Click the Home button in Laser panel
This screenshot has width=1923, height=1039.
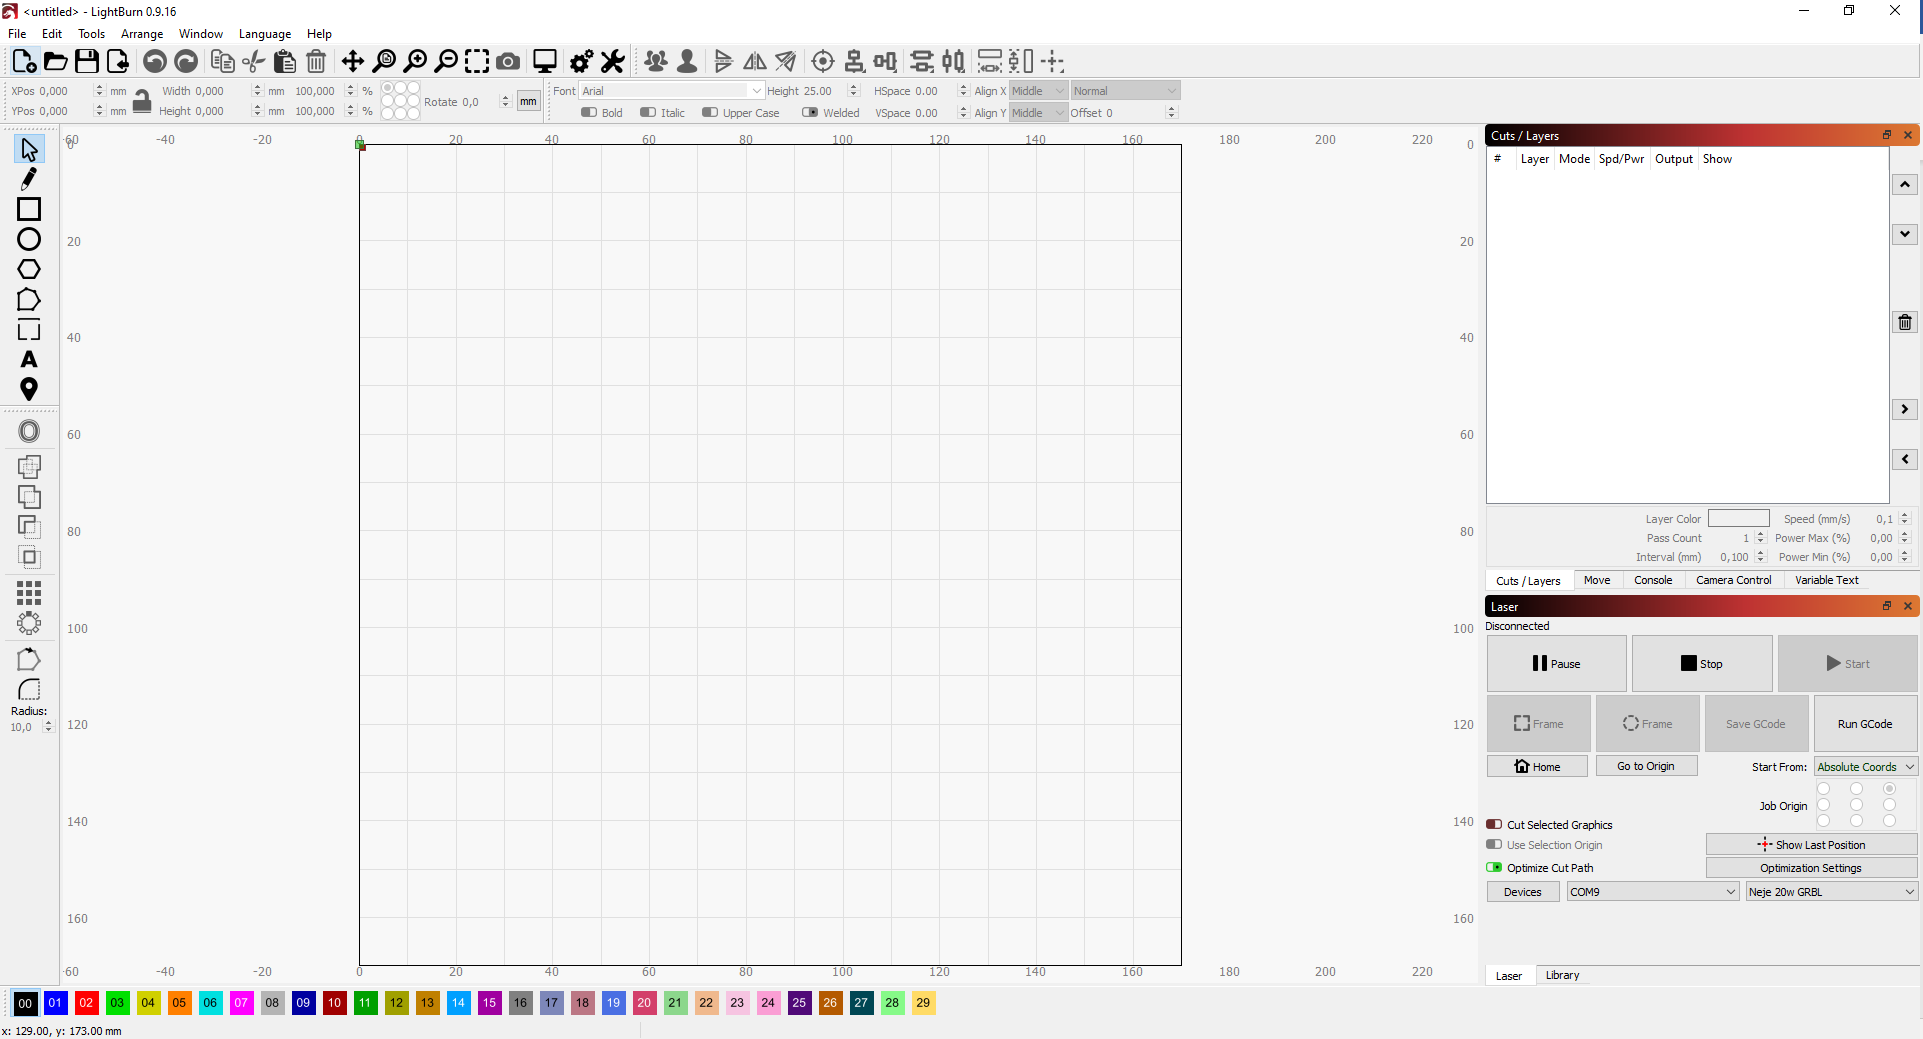pos(1537,766)
